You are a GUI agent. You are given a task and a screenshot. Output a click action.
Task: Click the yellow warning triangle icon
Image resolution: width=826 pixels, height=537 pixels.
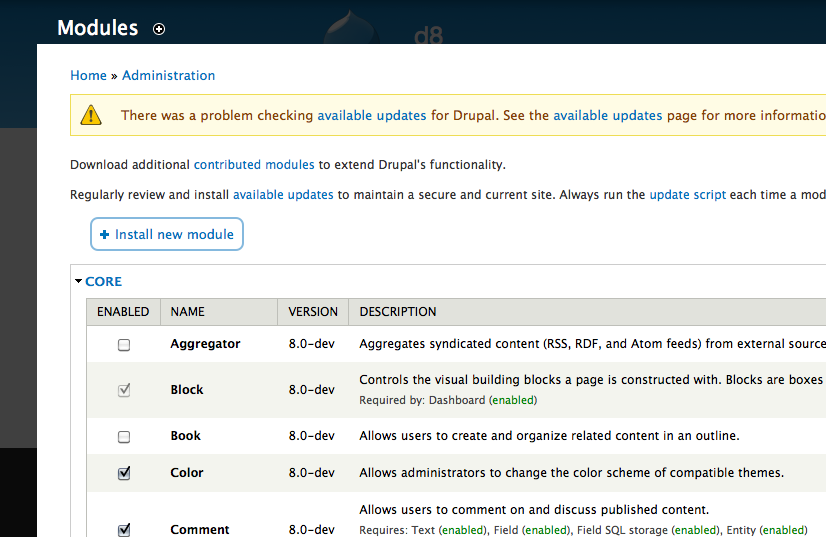tap(91, 115)
